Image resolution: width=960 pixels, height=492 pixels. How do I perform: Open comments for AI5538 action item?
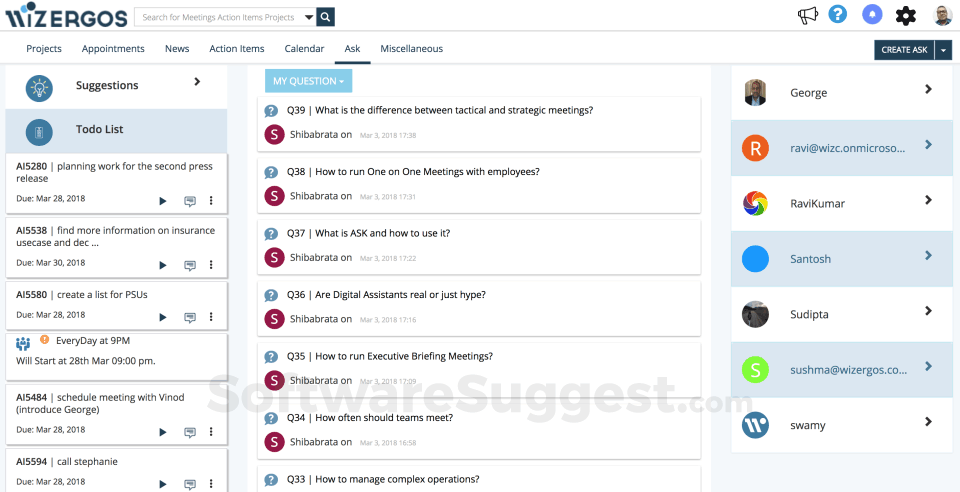tap(190, 265)
